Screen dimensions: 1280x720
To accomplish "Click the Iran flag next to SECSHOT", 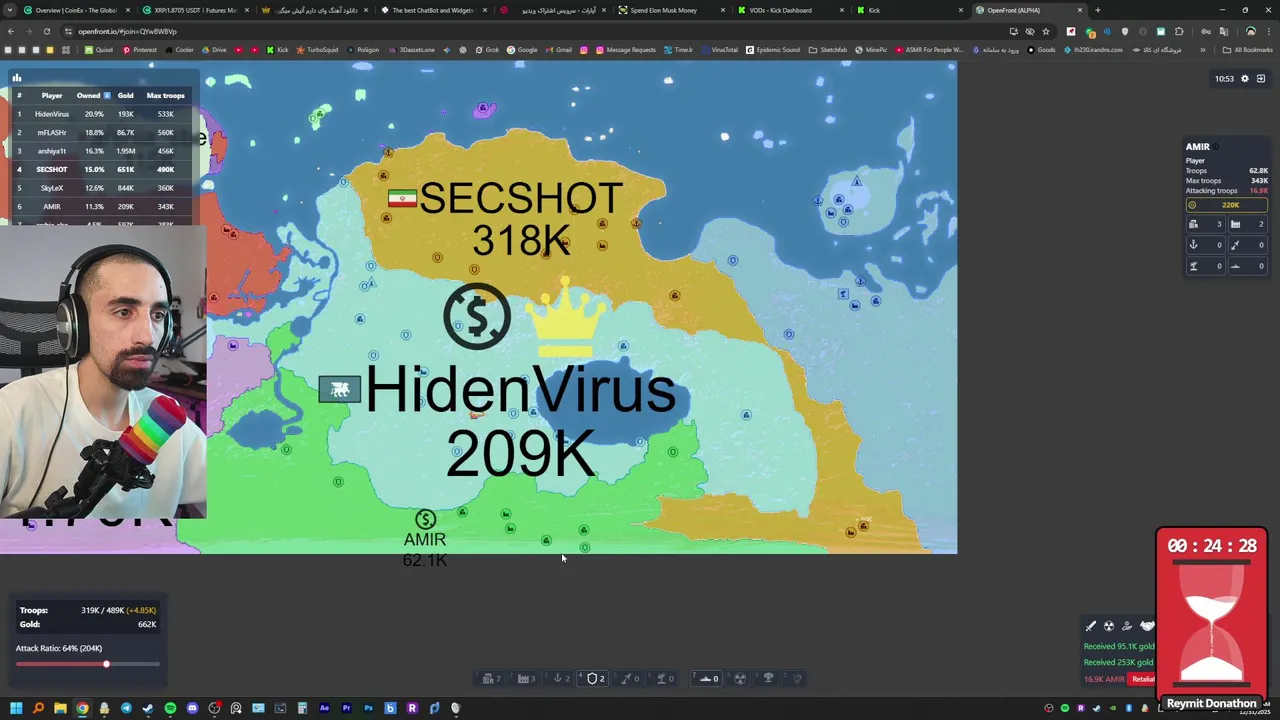I will [x=402, y=199].
